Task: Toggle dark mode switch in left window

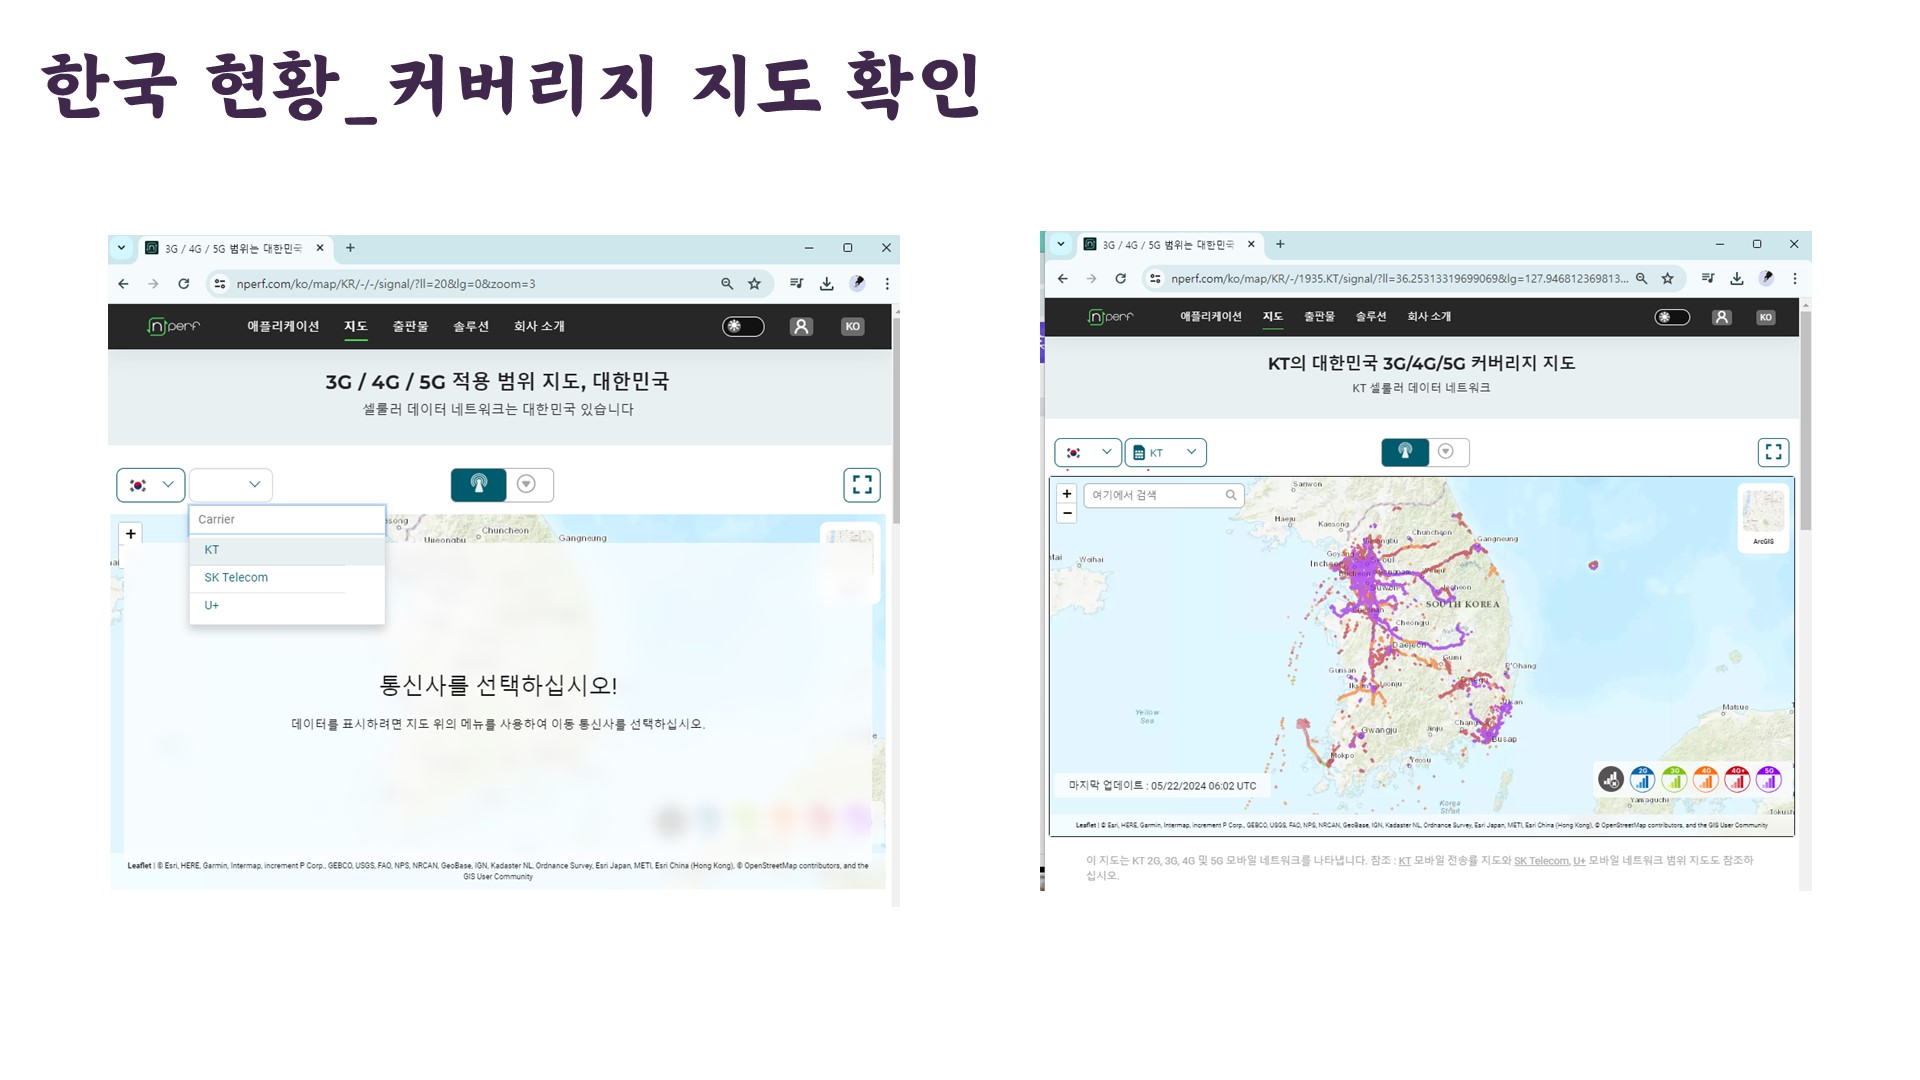Action: (x=743, y=327)
